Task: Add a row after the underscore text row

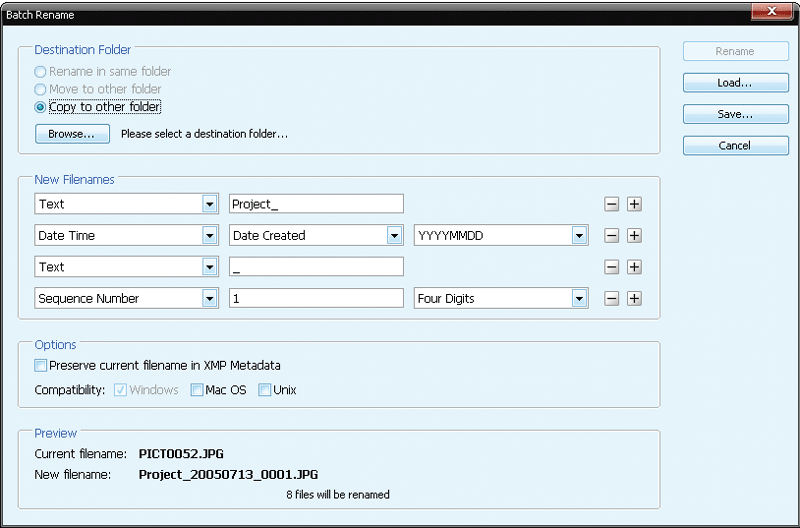Action: click(633, 267)
